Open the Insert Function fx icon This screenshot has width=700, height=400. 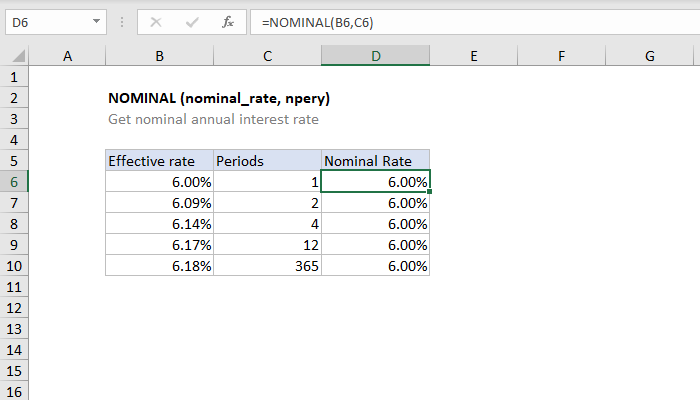coord(228,22)
